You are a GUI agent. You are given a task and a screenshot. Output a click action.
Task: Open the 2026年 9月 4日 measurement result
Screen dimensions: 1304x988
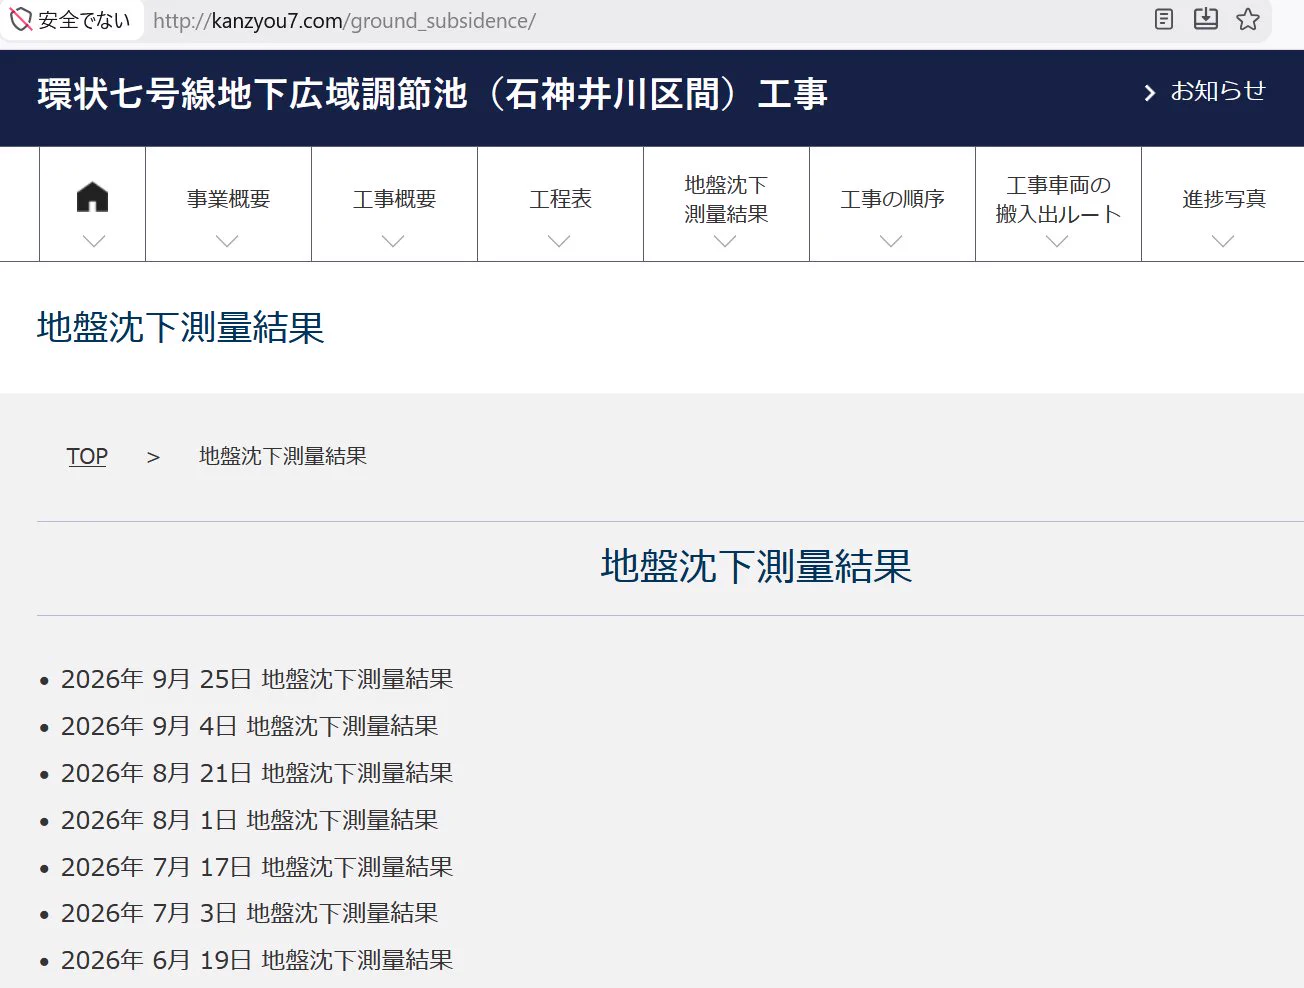[x=249, y=726]
